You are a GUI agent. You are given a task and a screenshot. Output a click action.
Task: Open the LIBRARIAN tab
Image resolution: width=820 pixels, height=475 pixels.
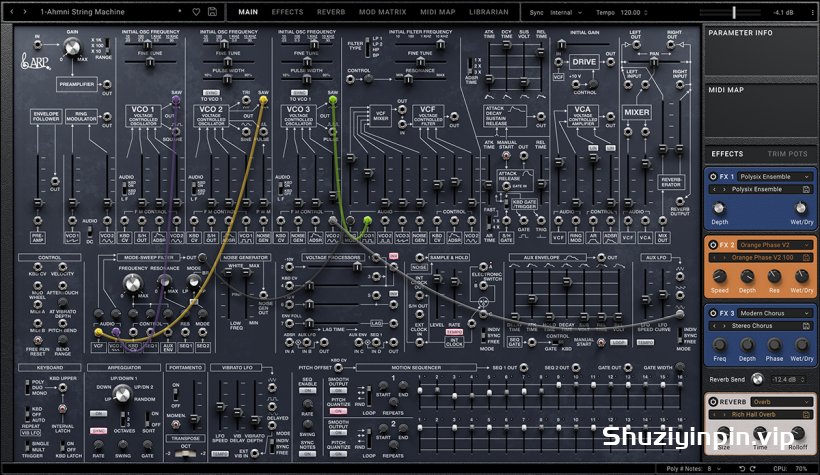point(488,12)
